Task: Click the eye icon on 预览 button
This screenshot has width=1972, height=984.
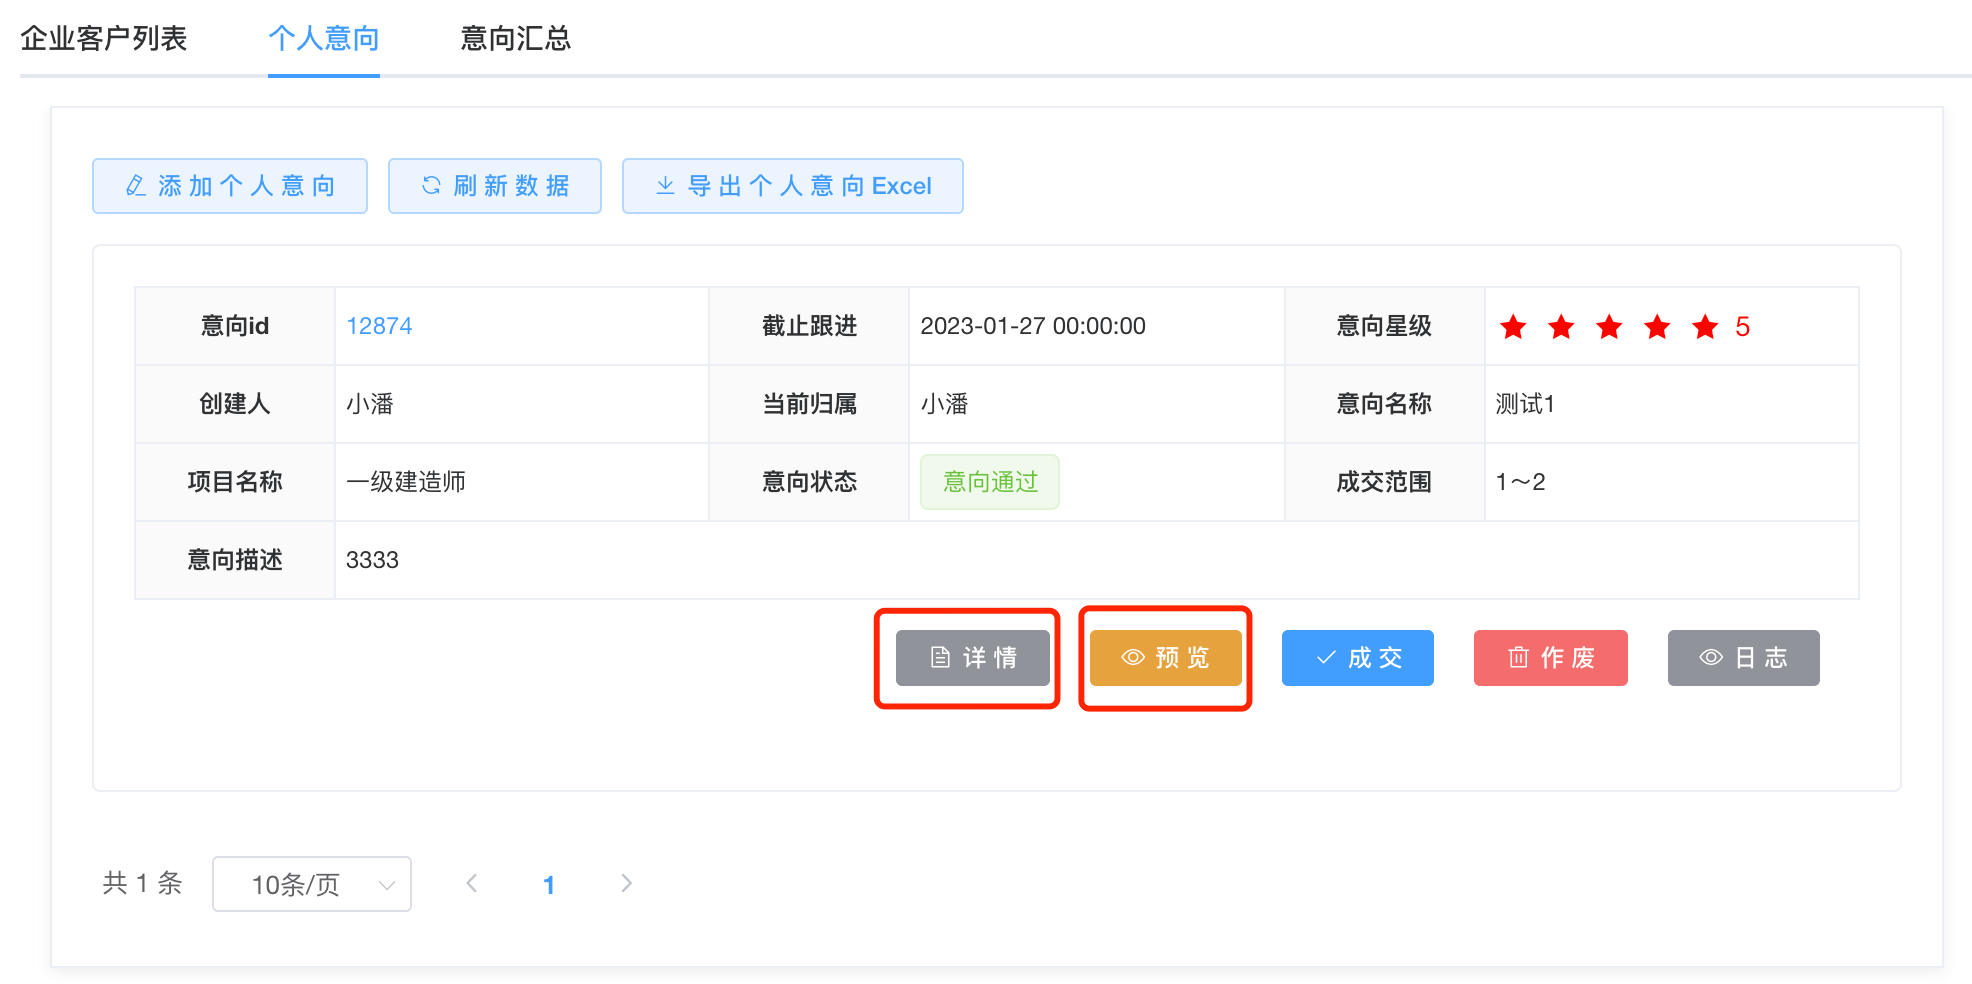Action: click(x=1133, y=658)
